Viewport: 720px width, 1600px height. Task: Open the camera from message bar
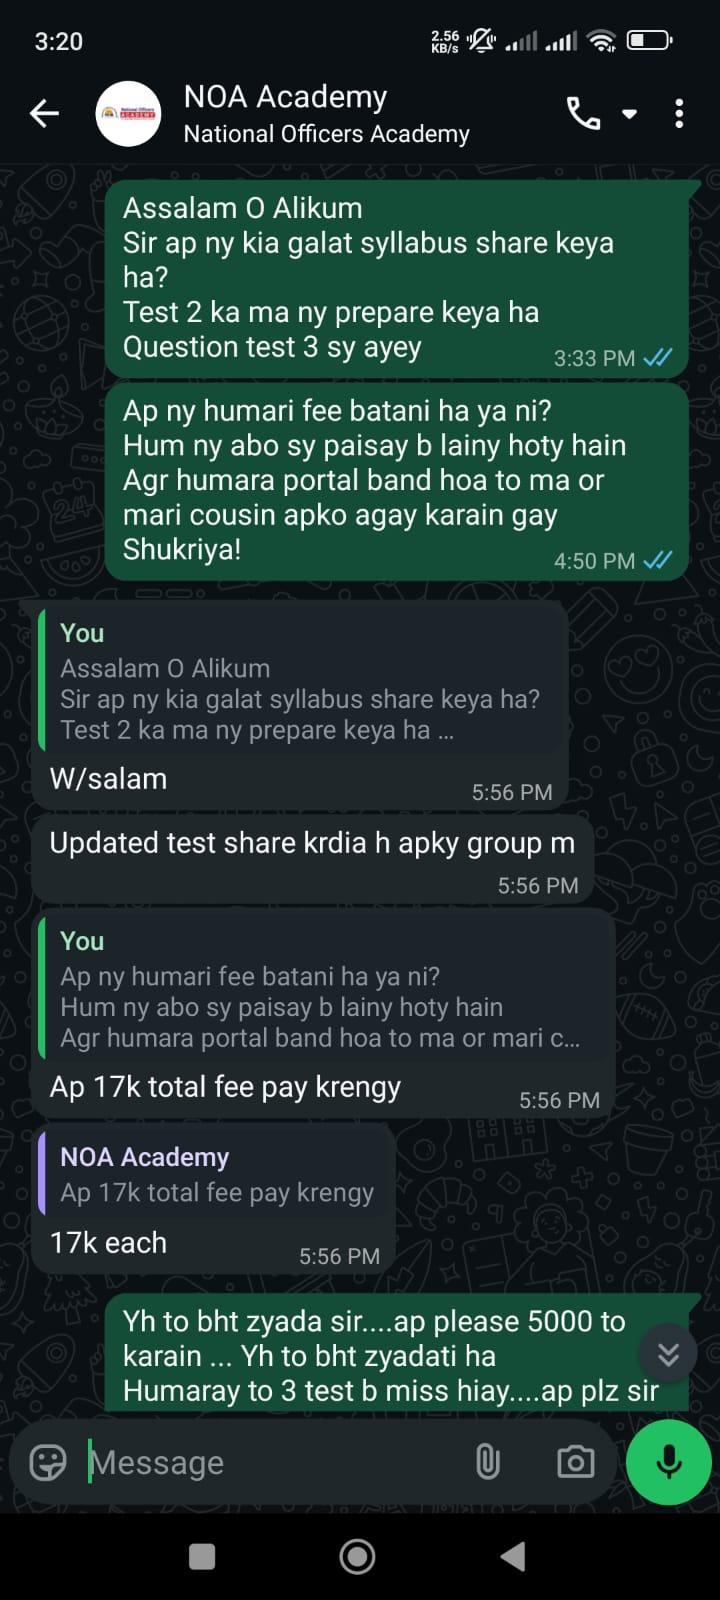(575, 1462)
